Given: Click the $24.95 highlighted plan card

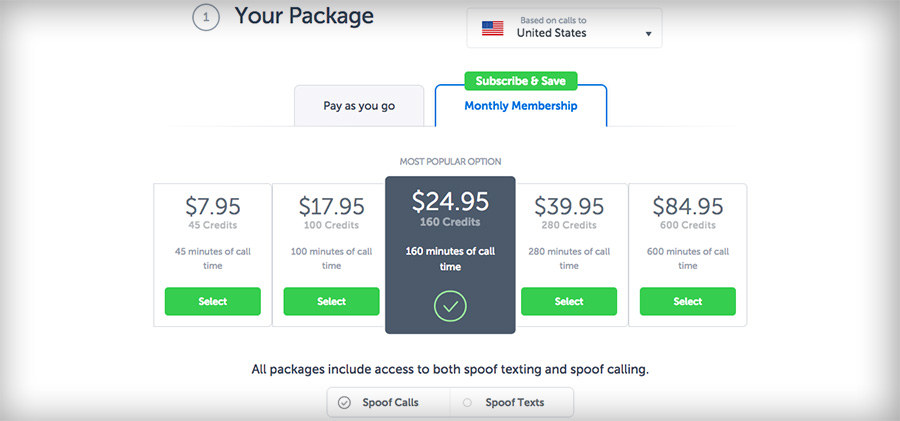Looking at the screenshot, I should (450, 255).
